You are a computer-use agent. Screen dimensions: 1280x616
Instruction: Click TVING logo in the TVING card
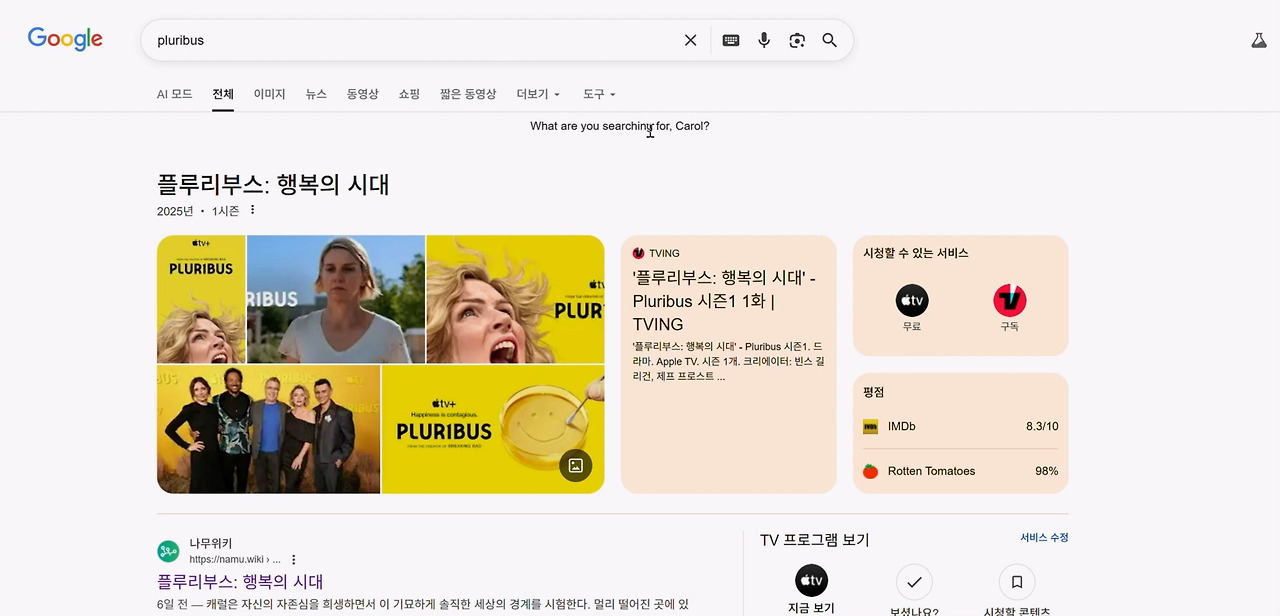point(639,253)
